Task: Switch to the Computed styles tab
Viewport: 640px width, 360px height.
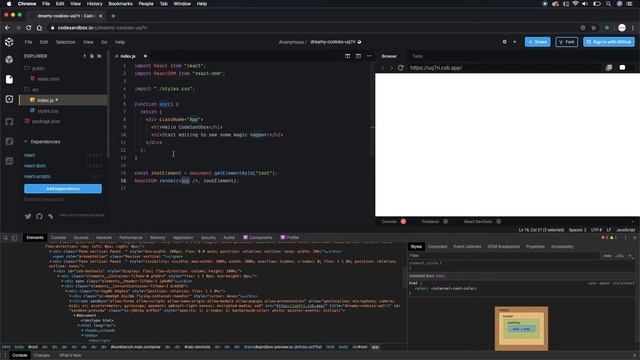Action: click(x=438, y=247)
